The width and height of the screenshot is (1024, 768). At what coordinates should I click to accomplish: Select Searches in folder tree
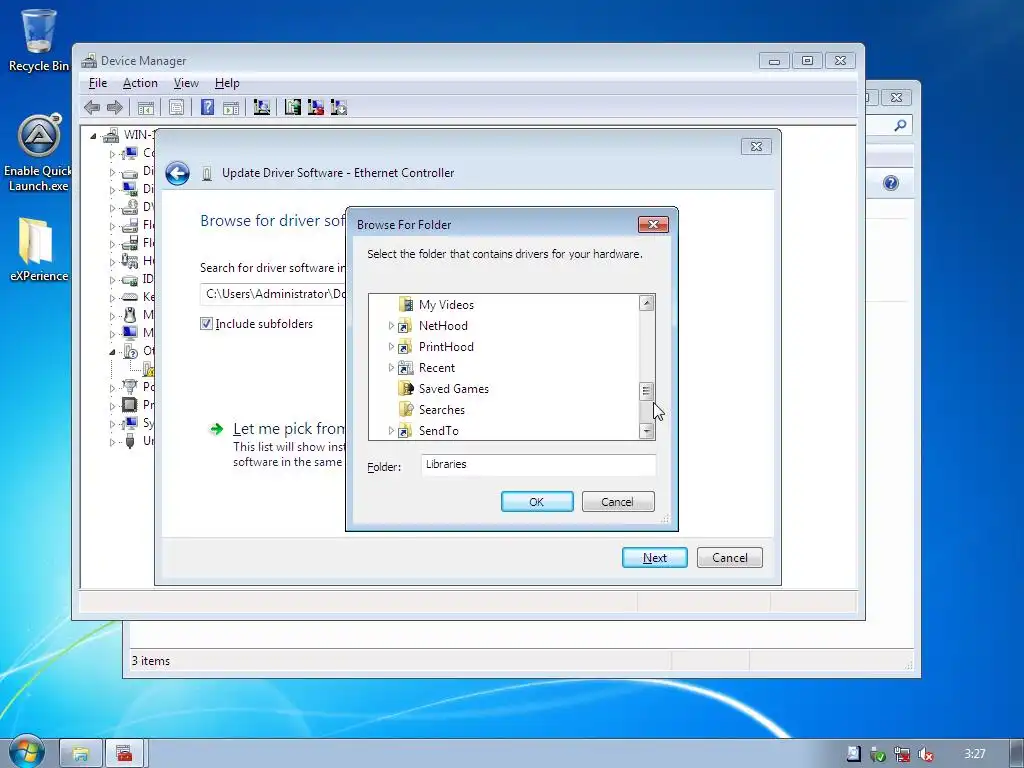coord(441,409)
